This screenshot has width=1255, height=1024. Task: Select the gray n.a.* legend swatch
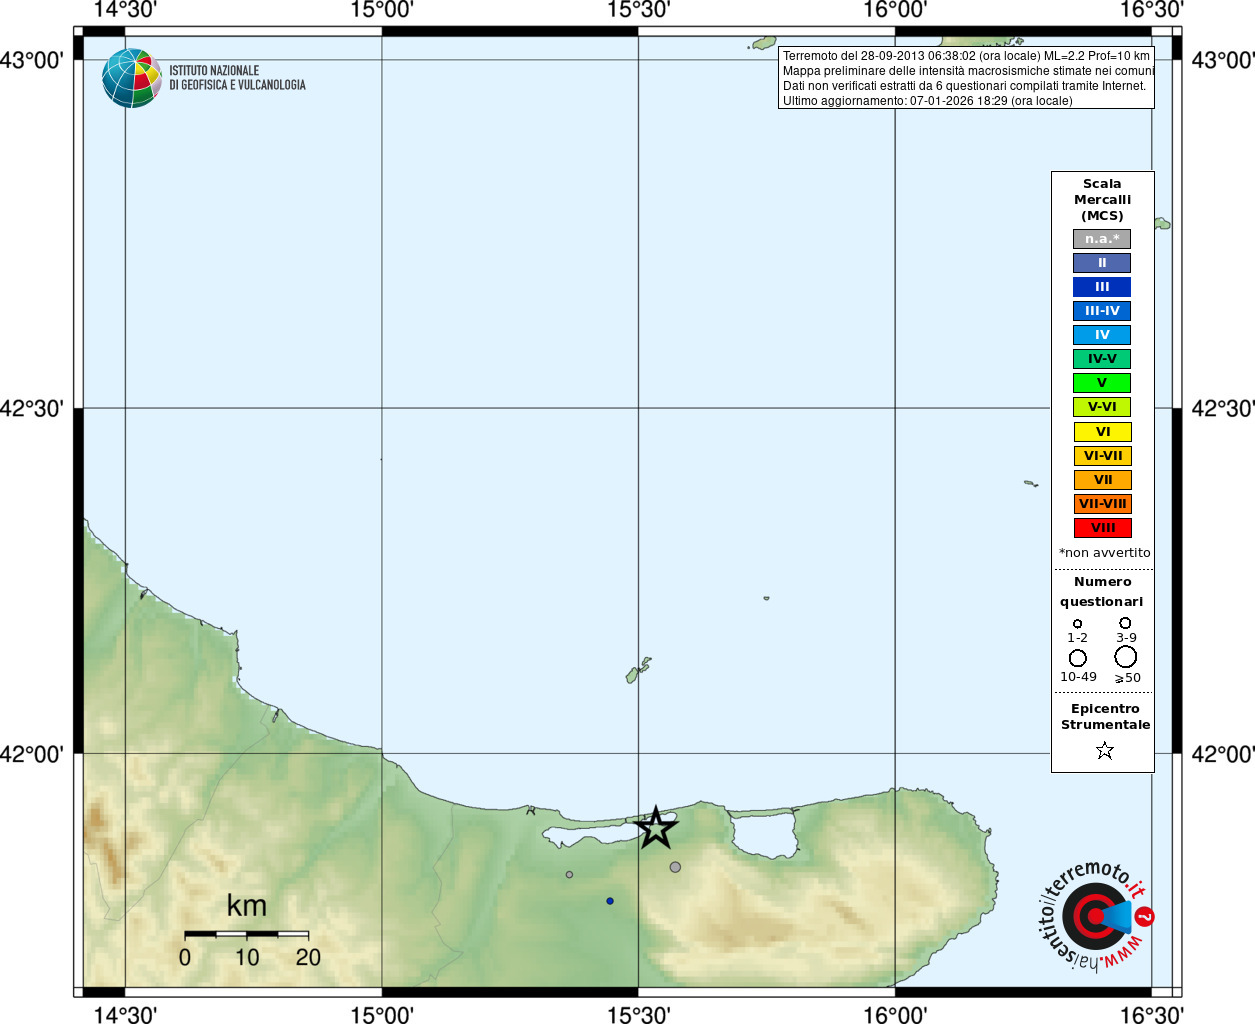pos(1102,239)
